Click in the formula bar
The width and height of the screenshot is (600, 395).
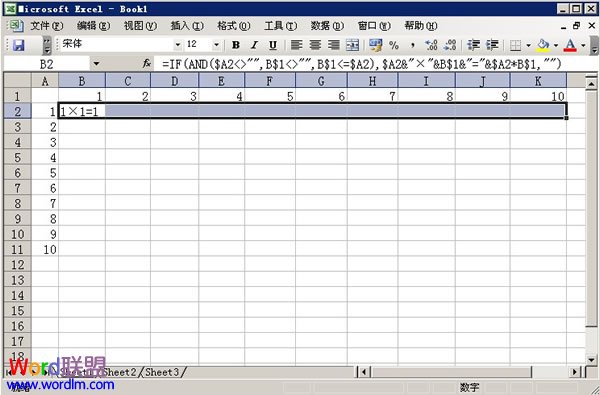point(376,64)
